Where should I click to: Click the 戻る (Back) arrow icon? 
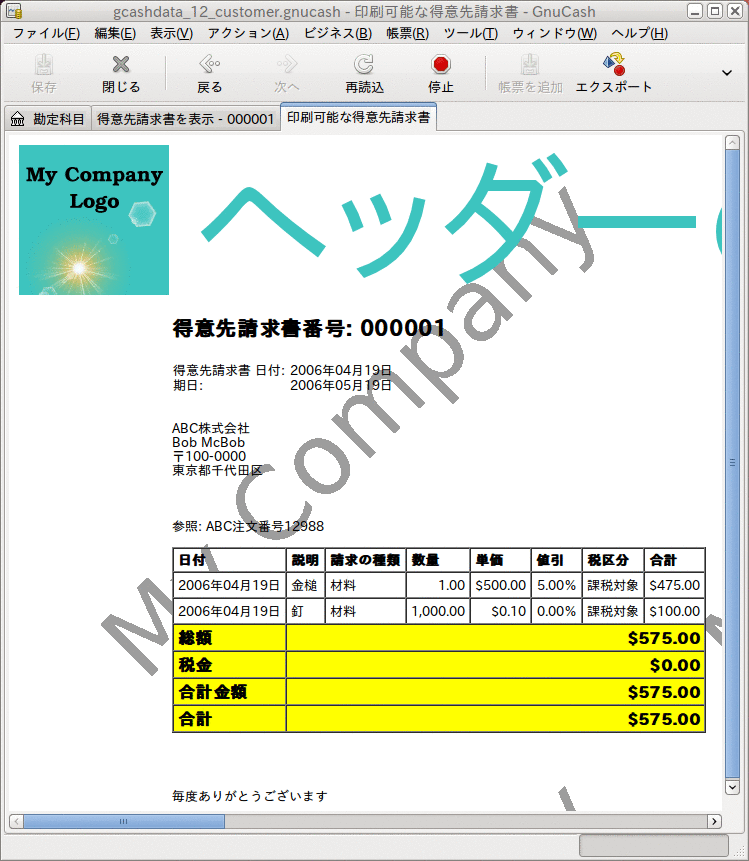(x=209, y=66)
